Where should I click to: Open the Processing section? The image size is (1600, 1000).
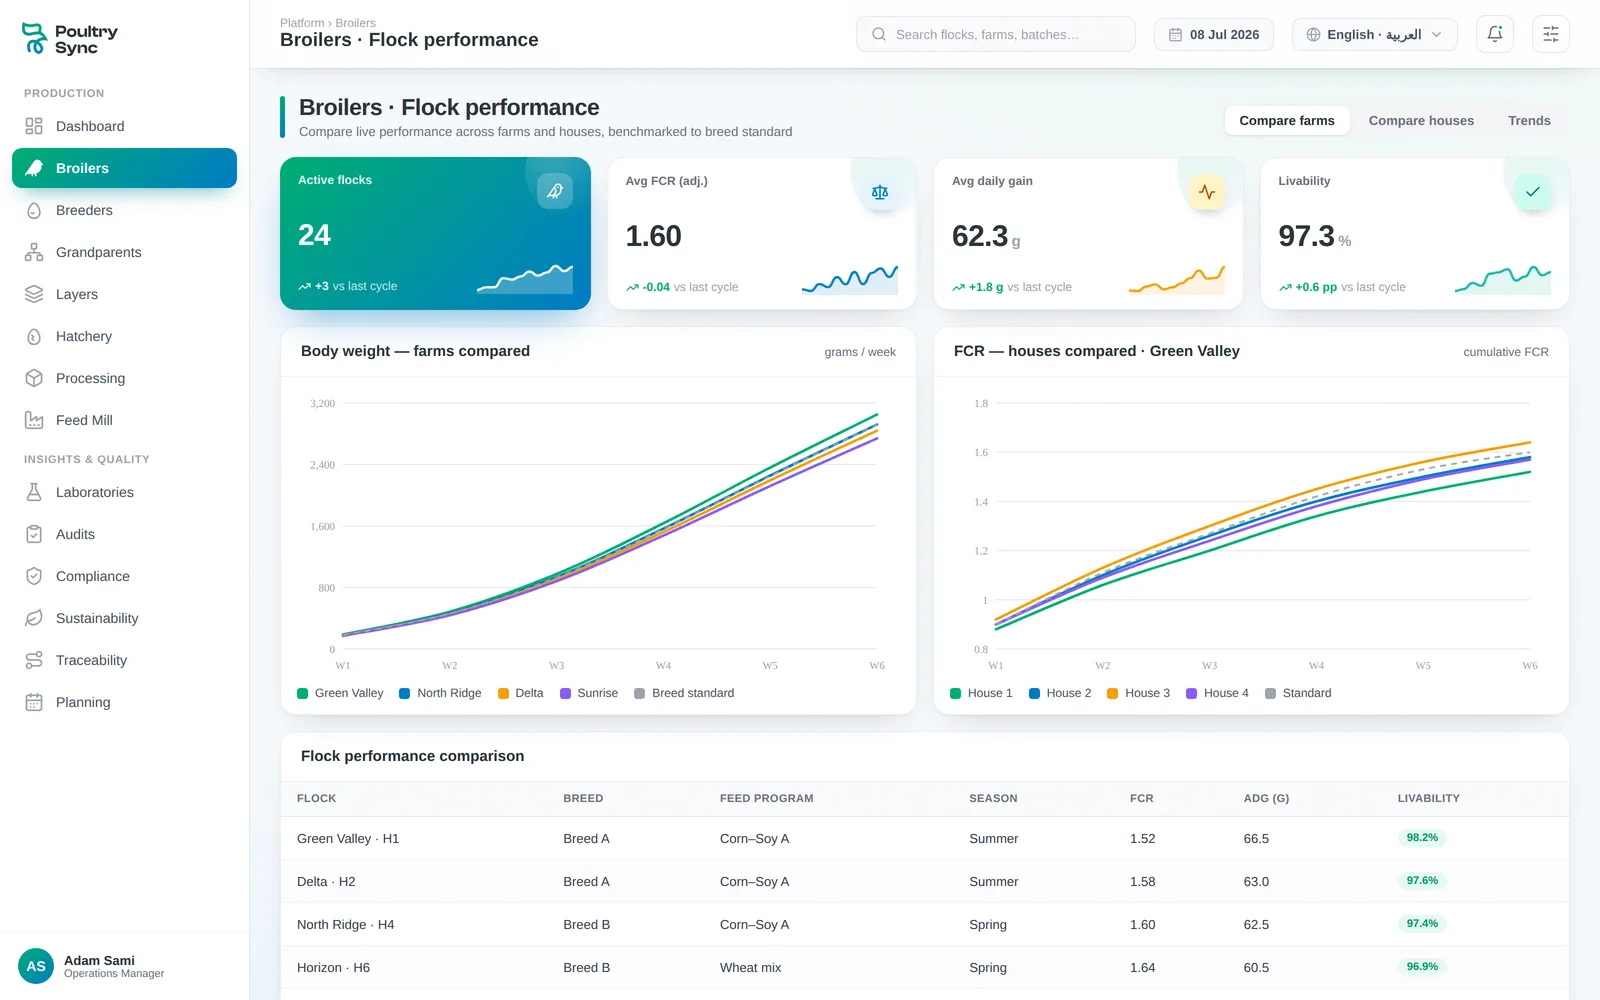coord(124,378)
